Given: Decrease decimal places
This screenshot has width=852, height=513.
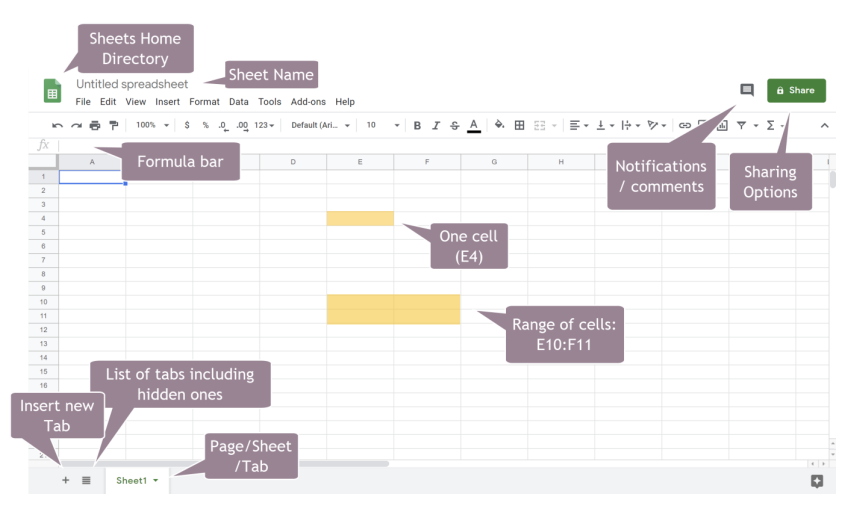Looking at the screenshot, I should 223,126.
